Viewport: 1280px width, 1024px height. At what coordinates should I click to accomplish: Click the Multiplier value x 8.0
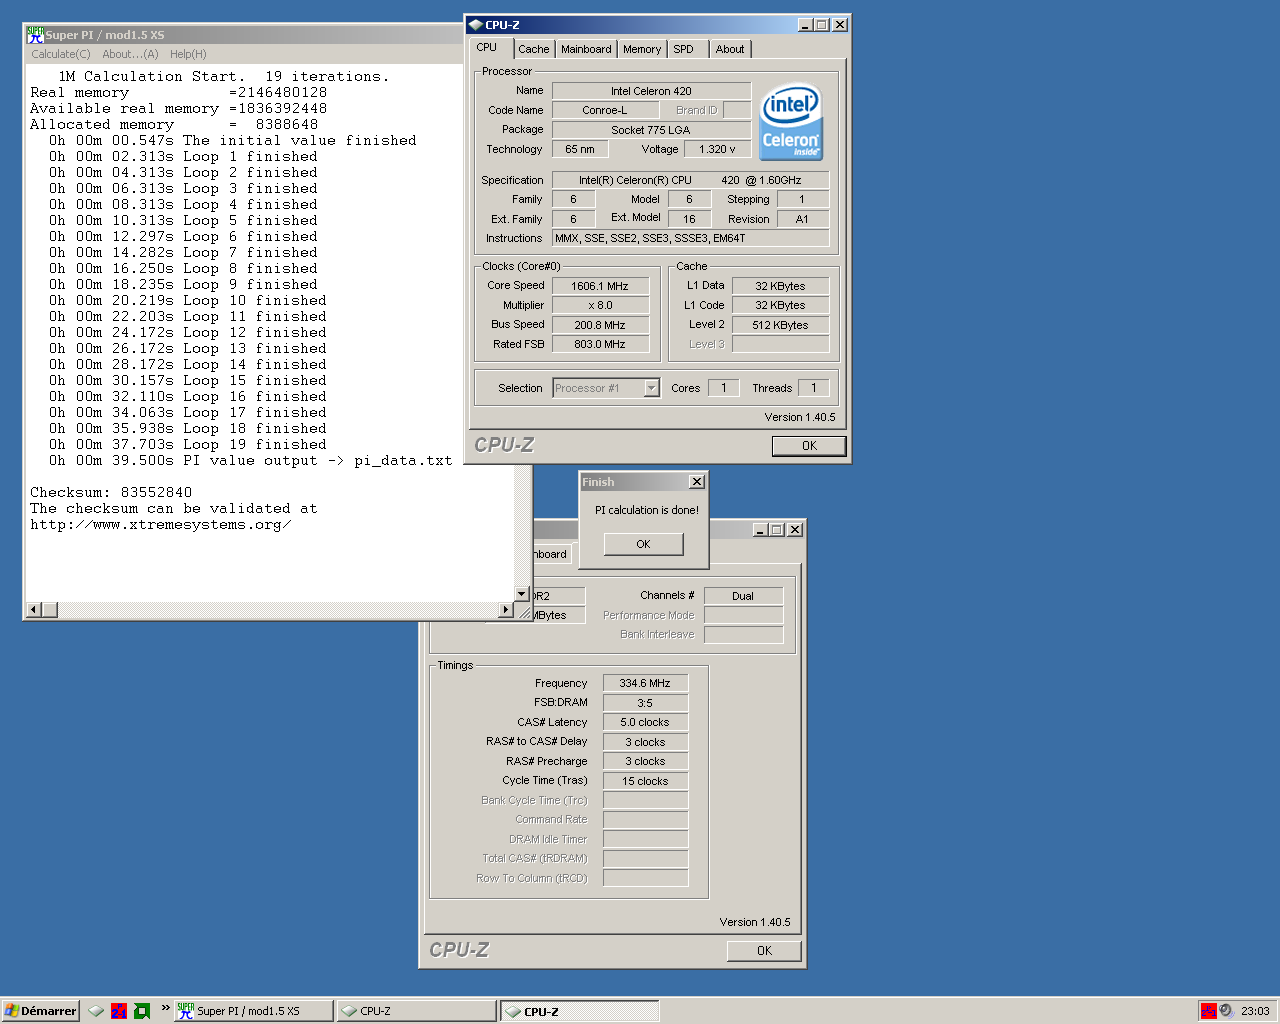600,305
